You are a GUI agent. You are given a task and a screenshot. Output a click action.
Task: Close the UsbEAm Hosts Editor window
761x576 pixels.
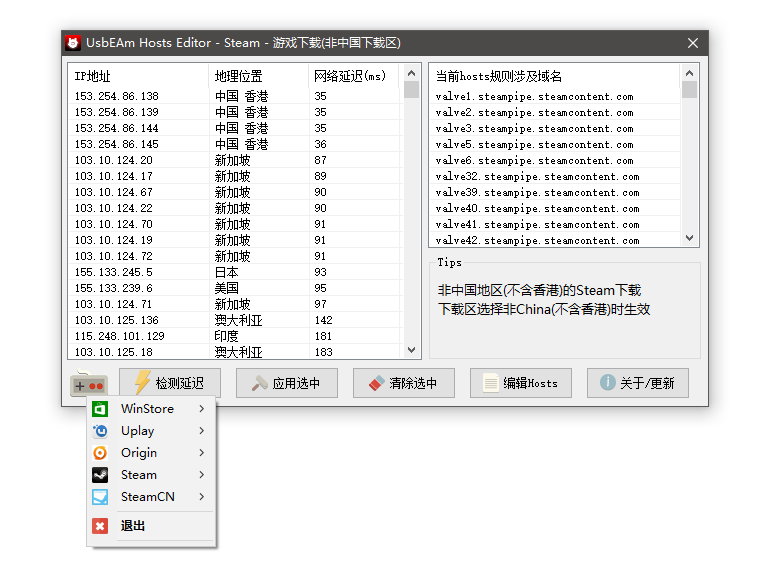tap(693, 43)
